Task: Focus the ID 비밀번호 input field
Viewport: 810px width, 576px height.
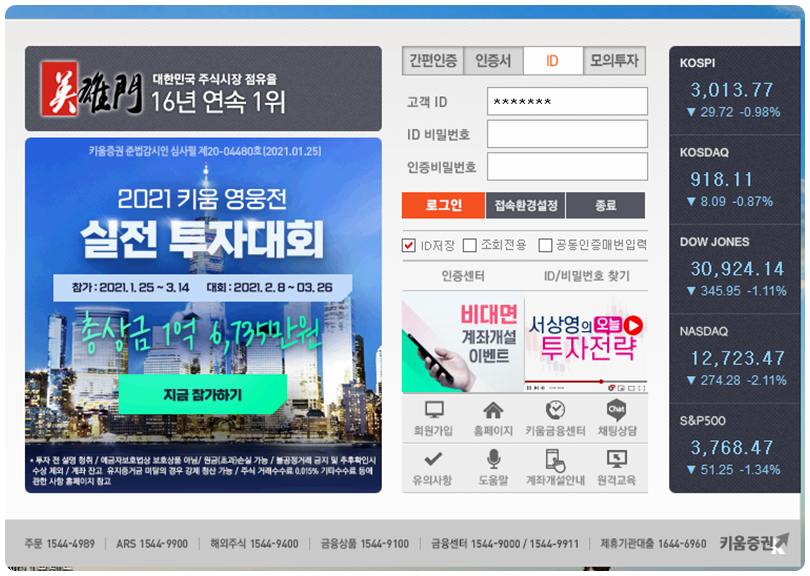Action: coord(567,134)
